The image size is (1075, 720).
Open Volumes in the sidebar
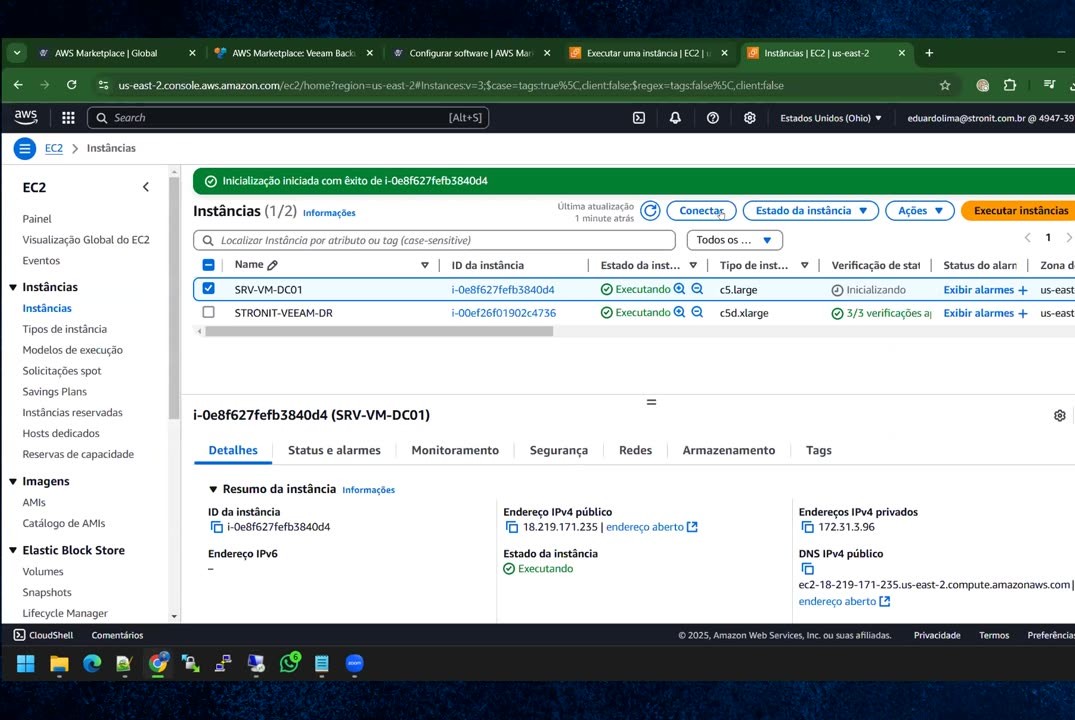(x=43, y=571)
